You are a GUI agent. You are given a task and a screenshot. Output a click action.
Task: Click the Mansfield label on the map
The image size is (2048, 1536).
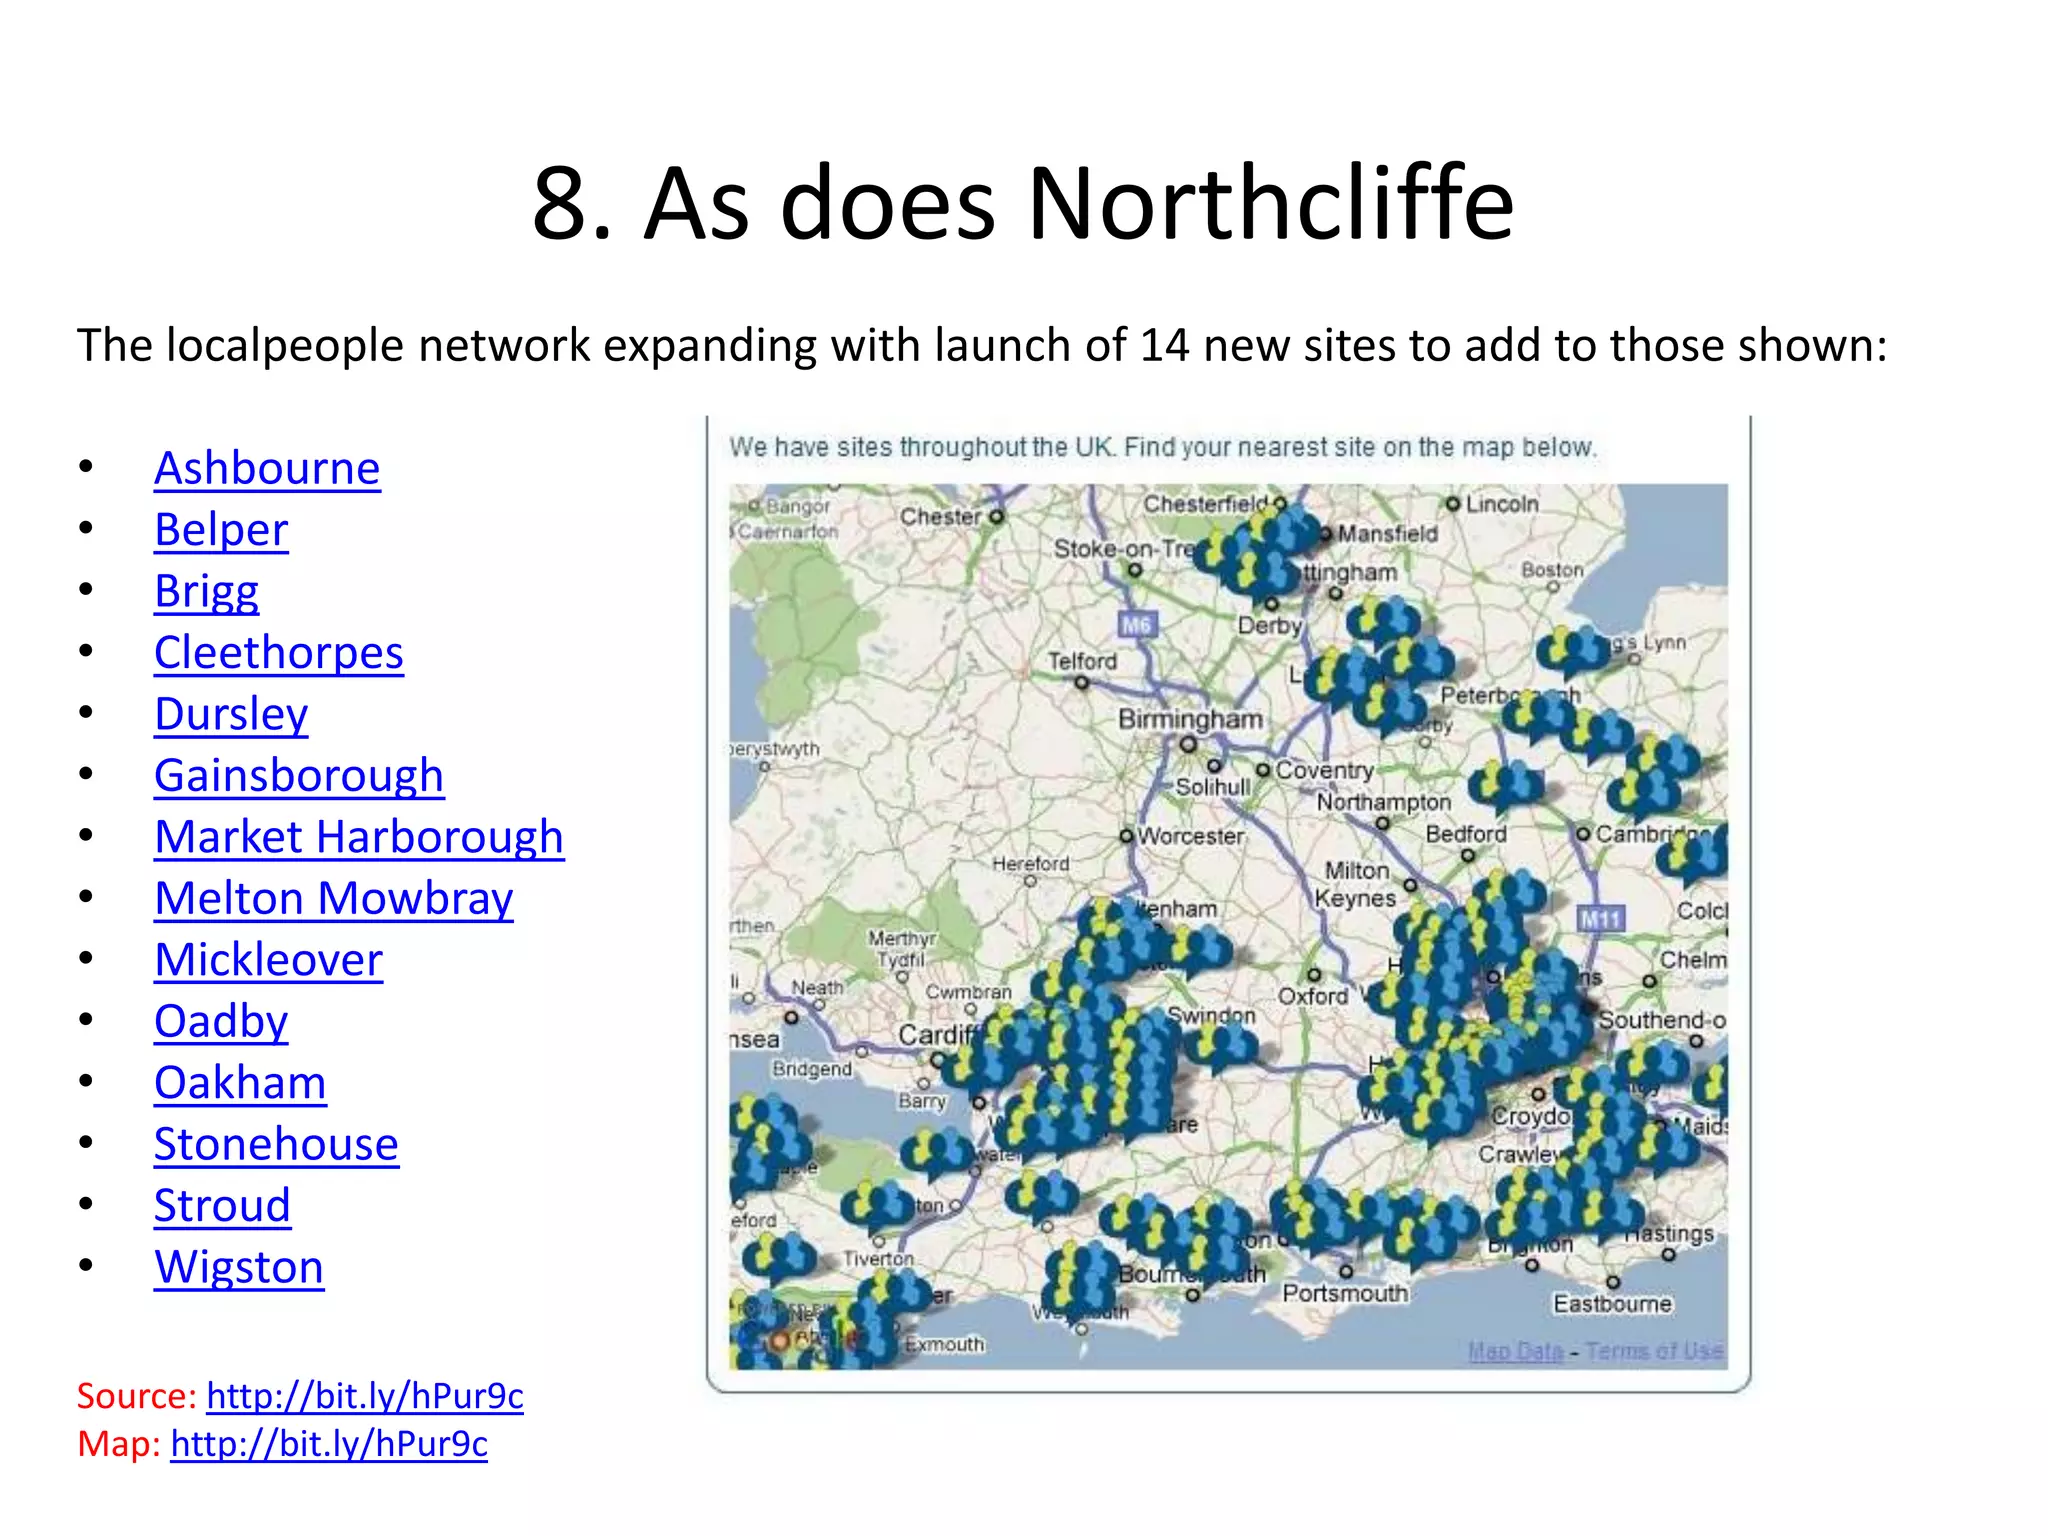[1388, 534]
